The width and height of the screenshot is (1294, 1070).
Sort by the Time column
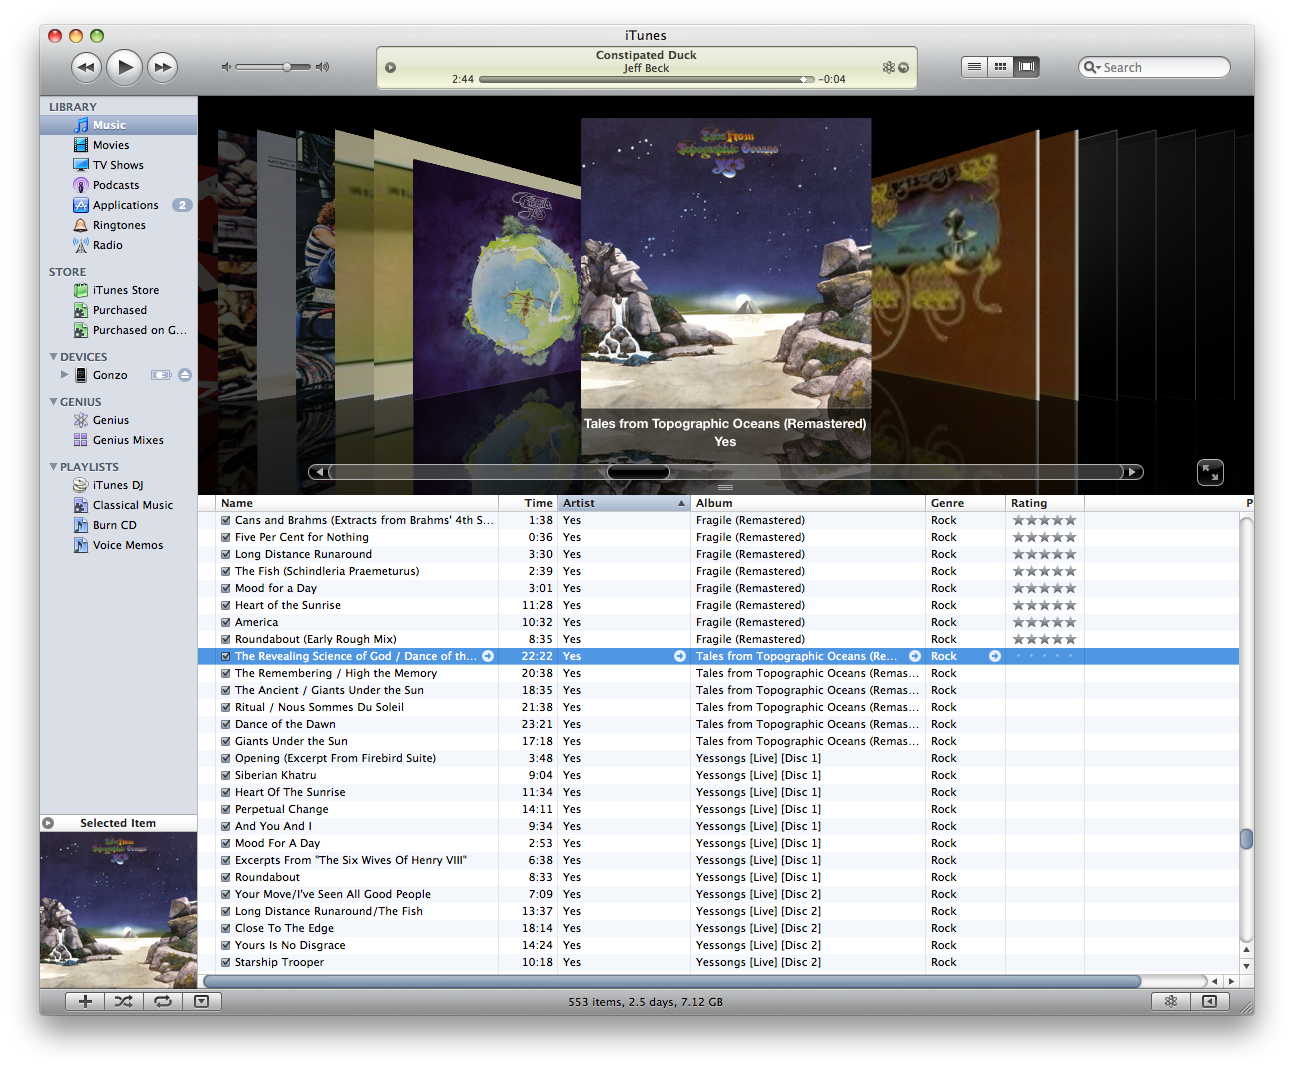click(528, 503)
